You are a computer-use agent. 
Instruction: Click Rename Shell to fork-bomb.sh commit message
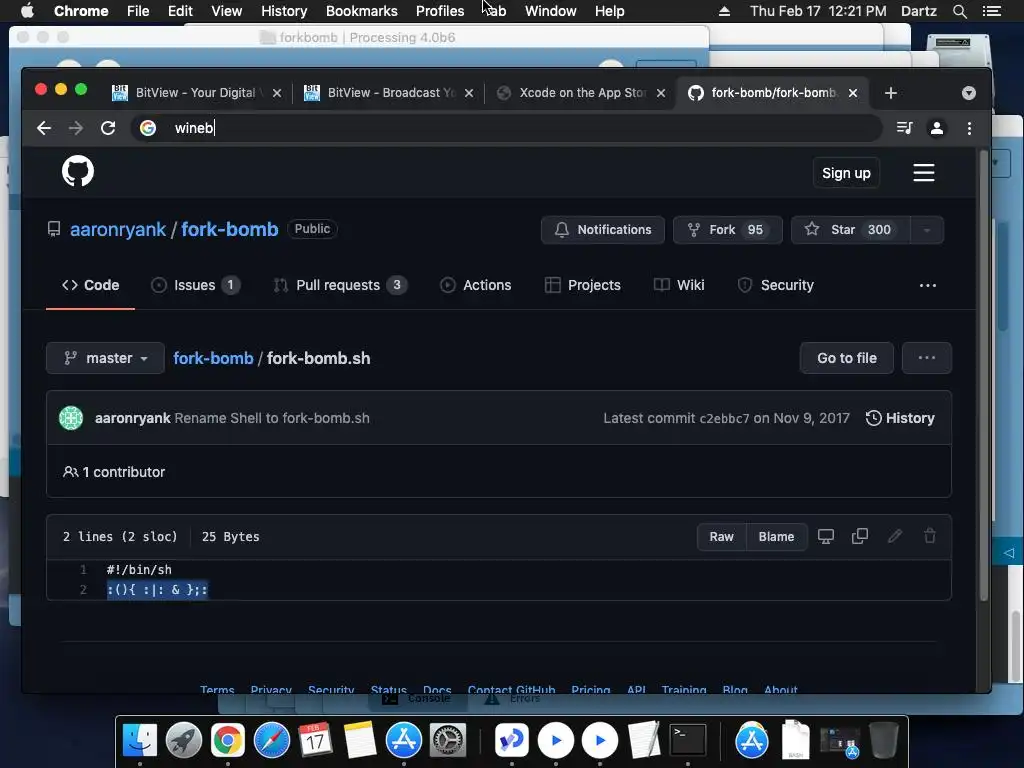click(272, 418)
